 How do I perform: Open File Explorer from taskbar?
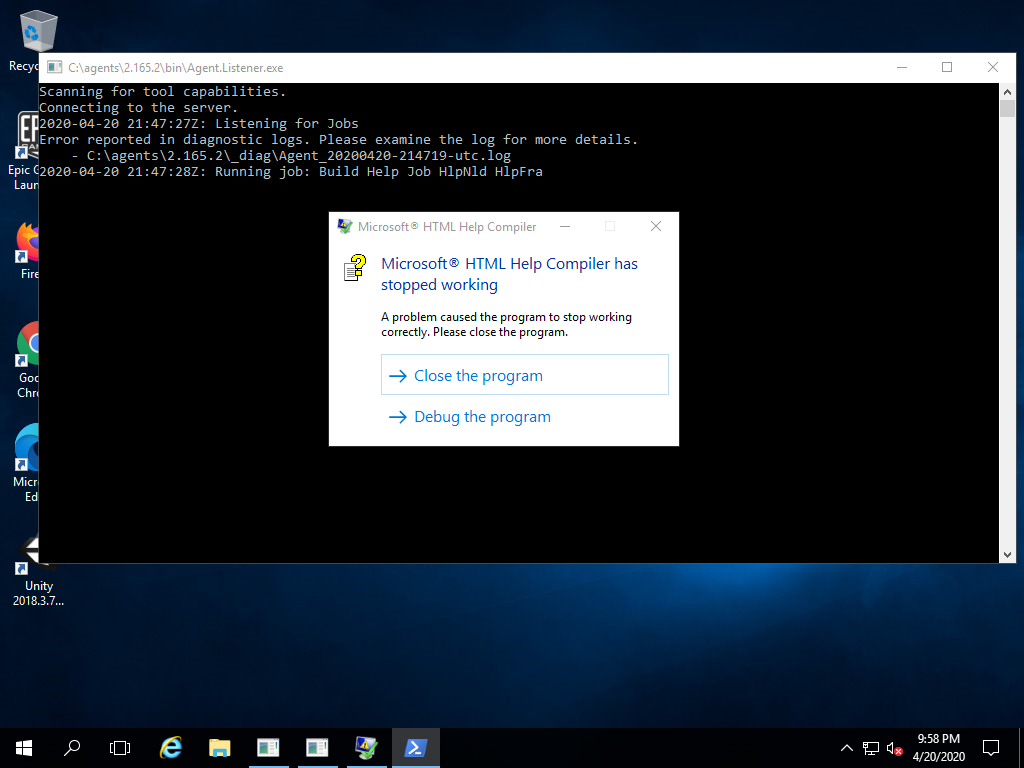tap(220, 747)
